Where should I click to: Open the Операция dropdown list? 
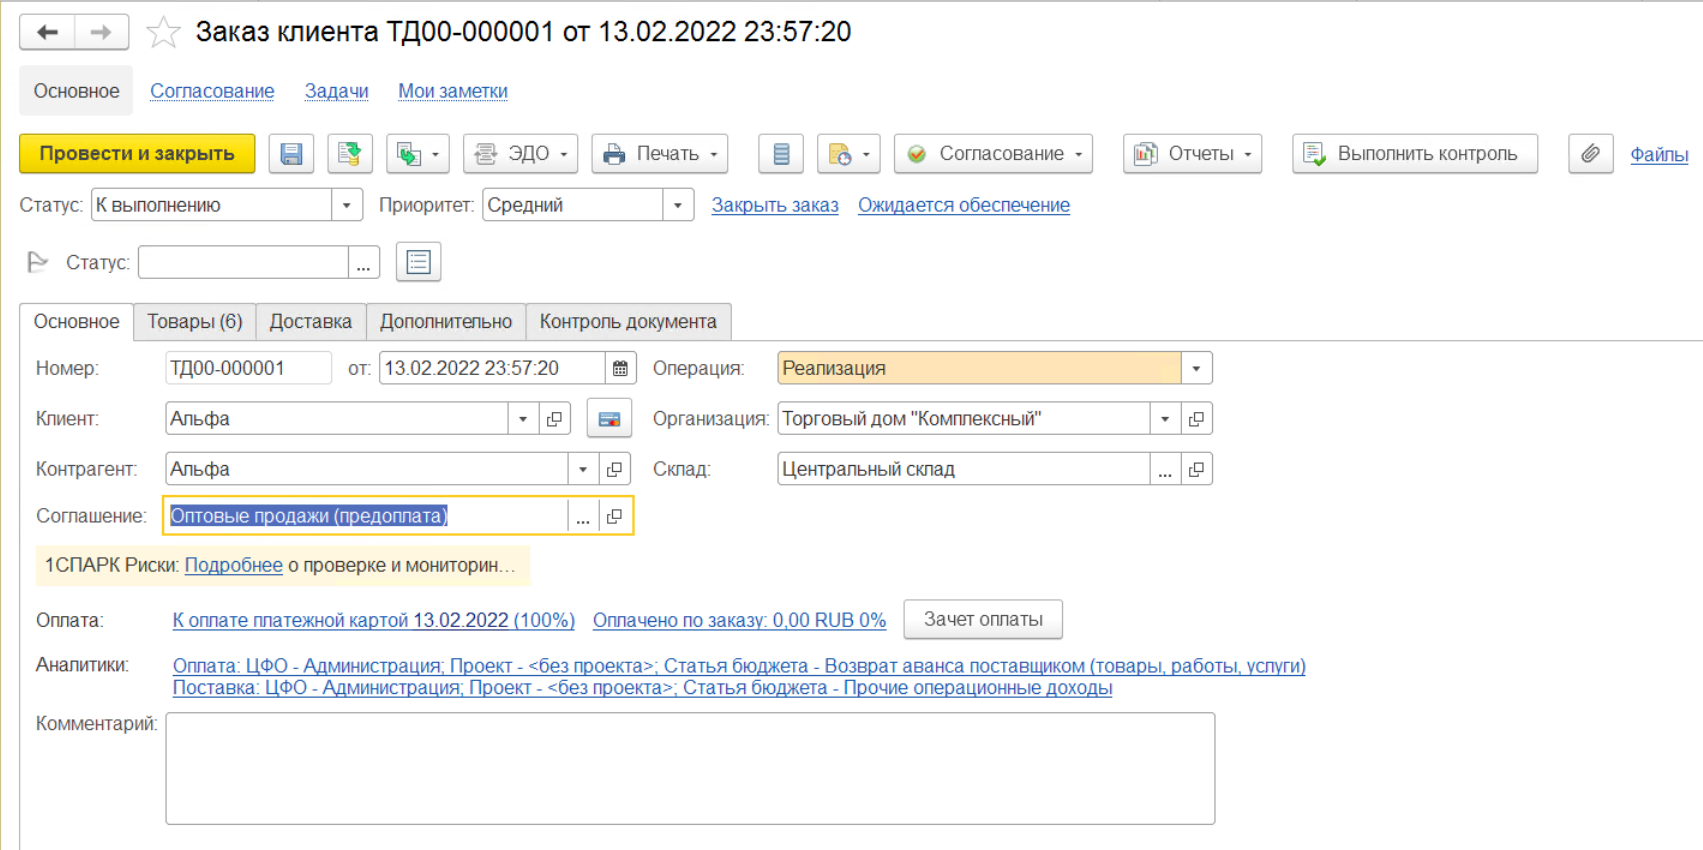coord(1196,368)
